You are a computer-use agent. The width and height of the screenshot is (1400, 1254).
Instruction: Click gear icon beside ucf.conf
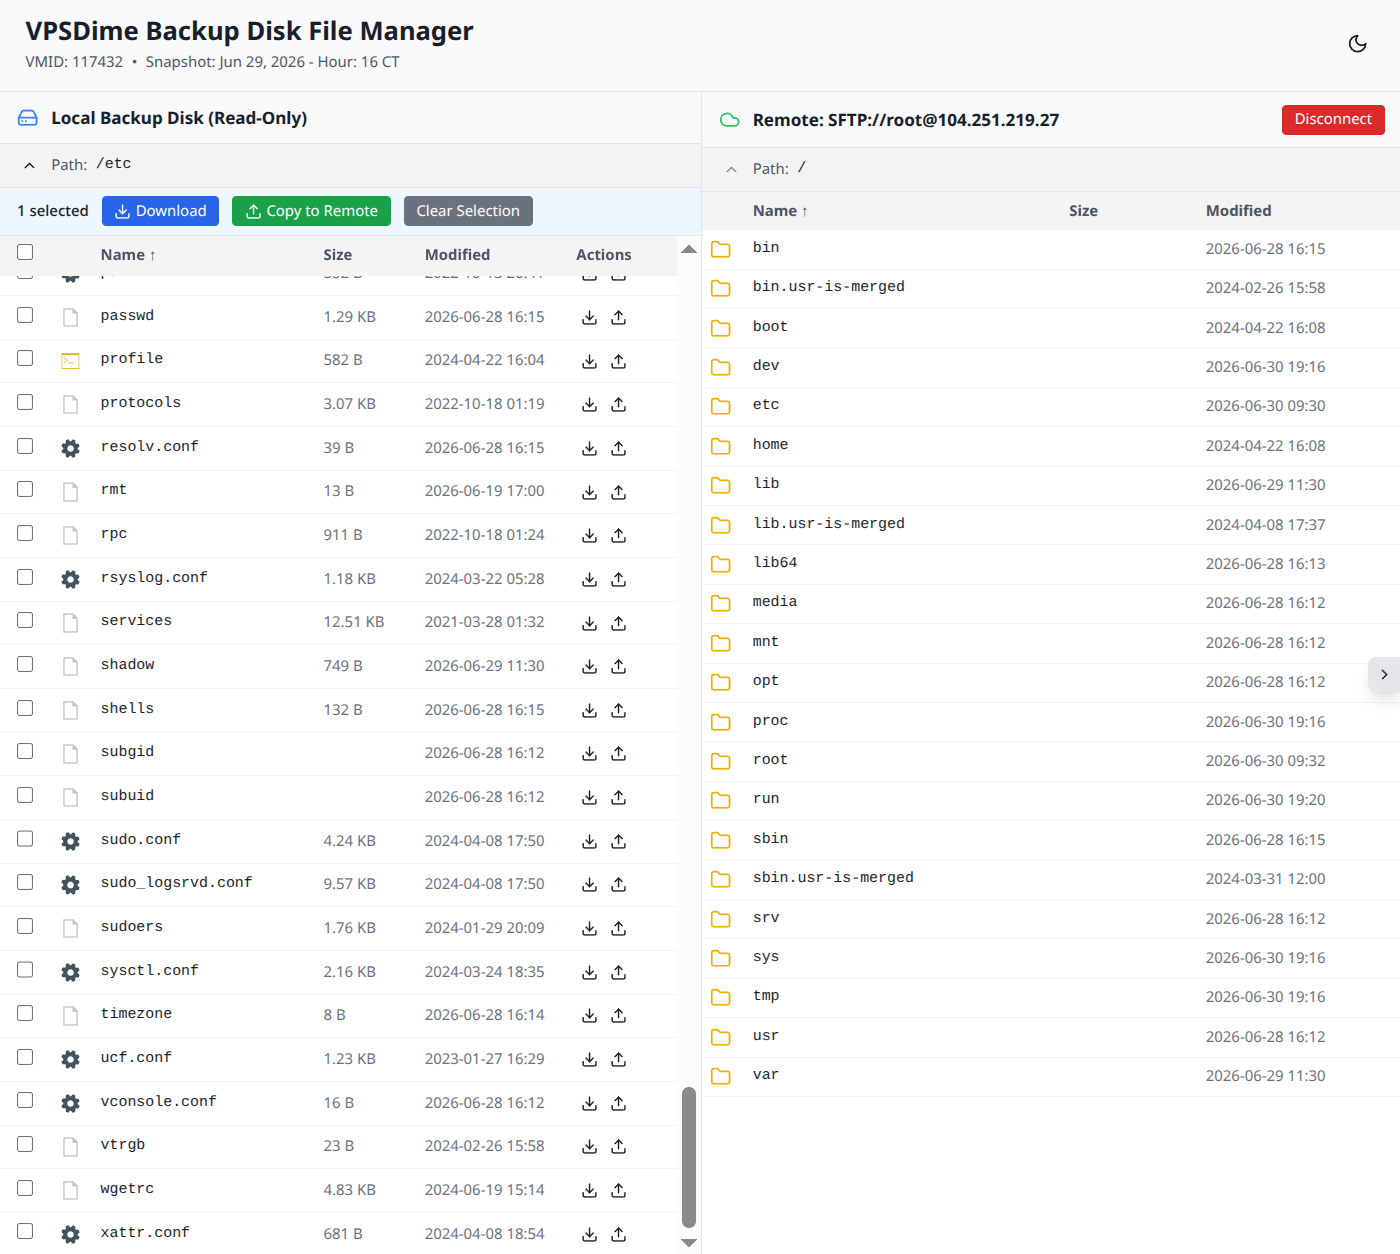pyautogui.click(x=70, y=1059)
